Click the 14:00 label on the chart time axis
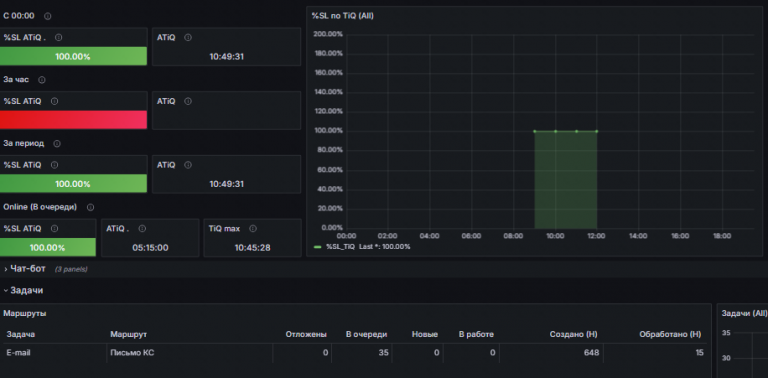Screen dimensions: 768x378 (x=638, y=236)
